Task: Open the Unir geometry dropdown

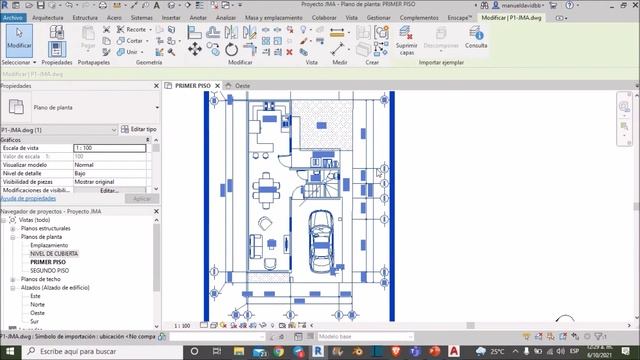Action: point(142,52)
